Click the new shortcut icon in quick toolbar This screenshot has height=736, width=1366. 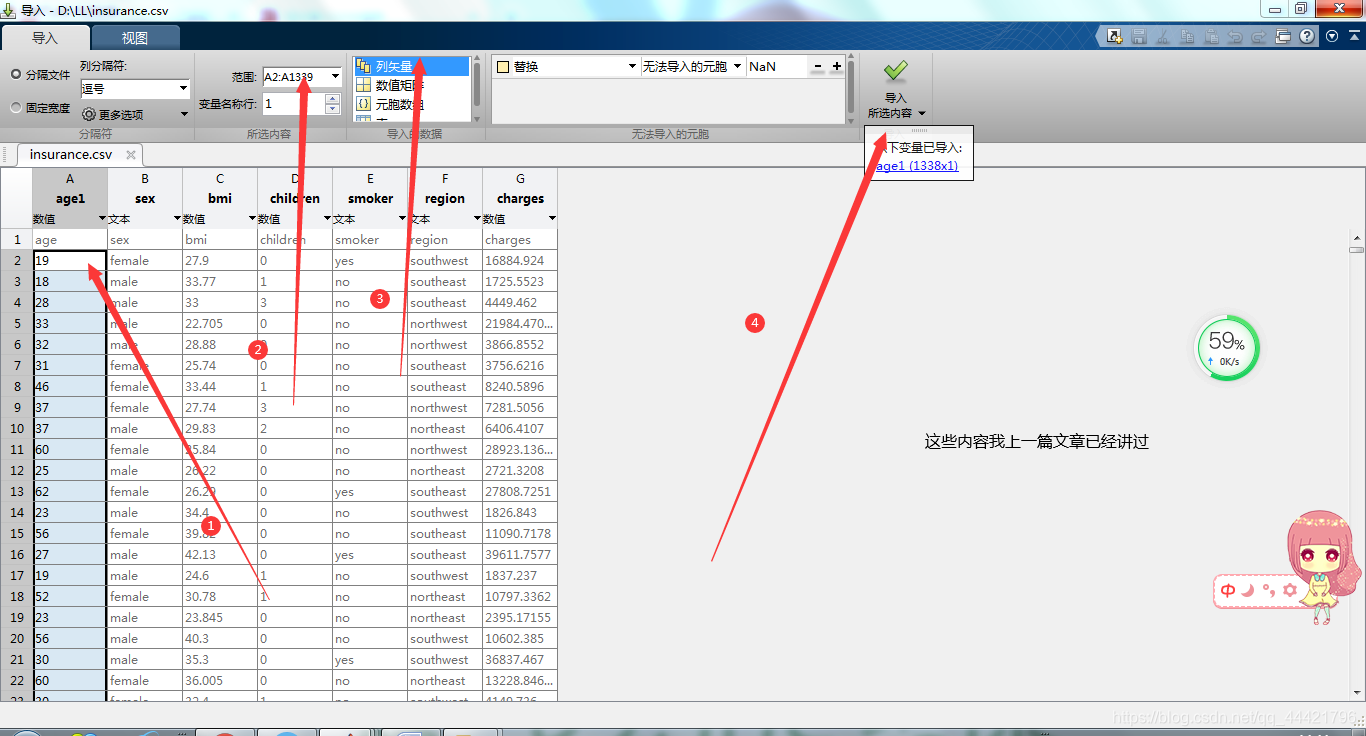pos(1114,37)
